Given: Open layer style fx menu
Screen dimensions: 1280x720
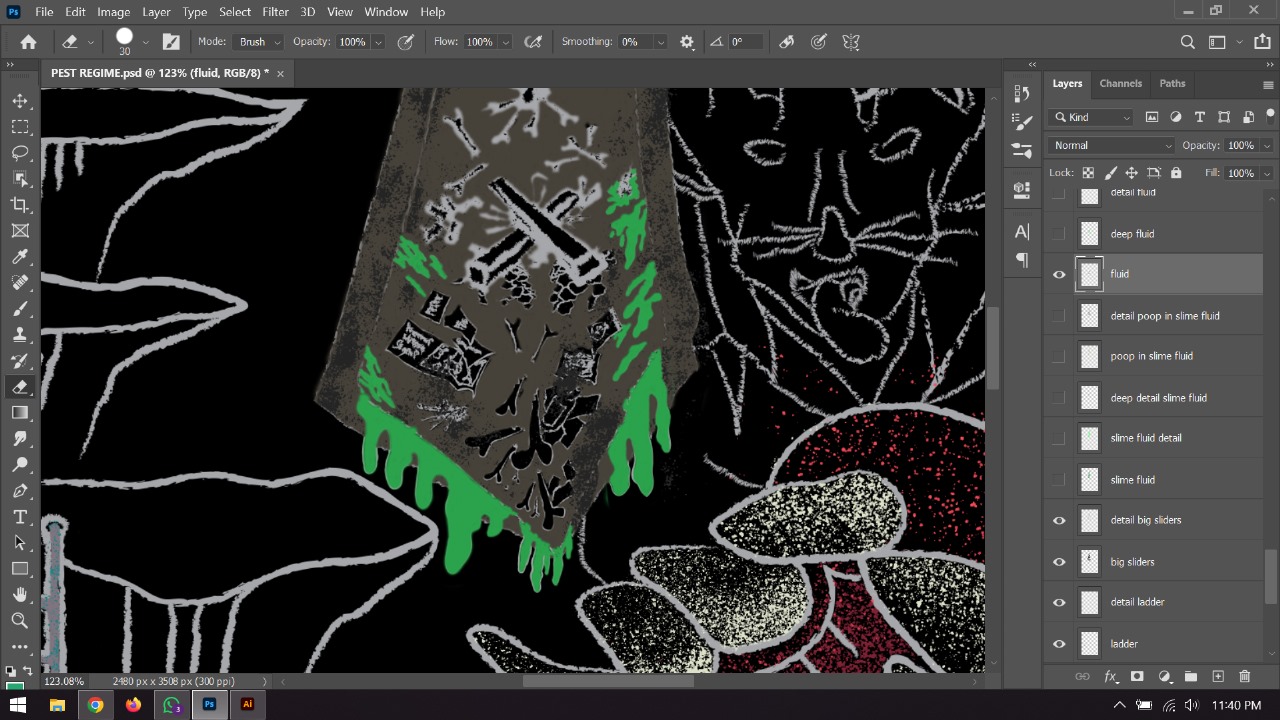Looking at the screenshot, I should [1110, 677].
